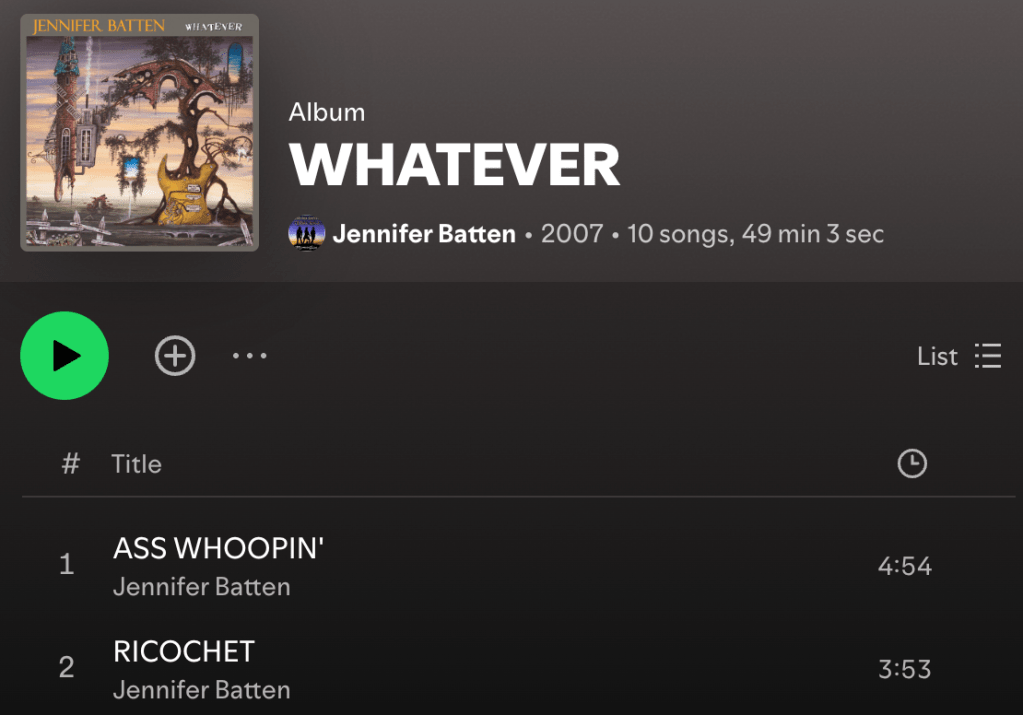Open Jennifer Batten link under RICOCHET
The width and height of the screenshot is (1023, 715).
click(202, 690)
